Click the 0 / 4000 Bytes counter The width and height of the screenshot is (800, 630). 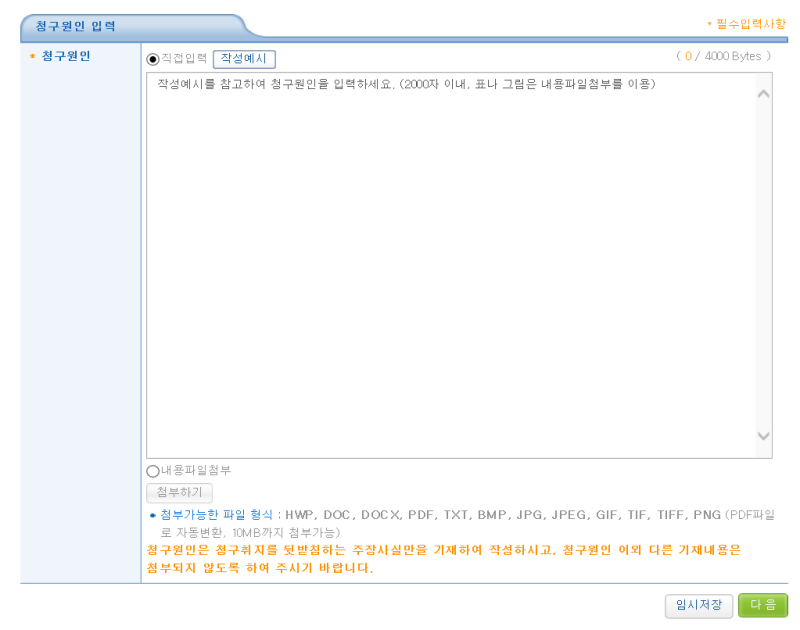click(723, 56)
